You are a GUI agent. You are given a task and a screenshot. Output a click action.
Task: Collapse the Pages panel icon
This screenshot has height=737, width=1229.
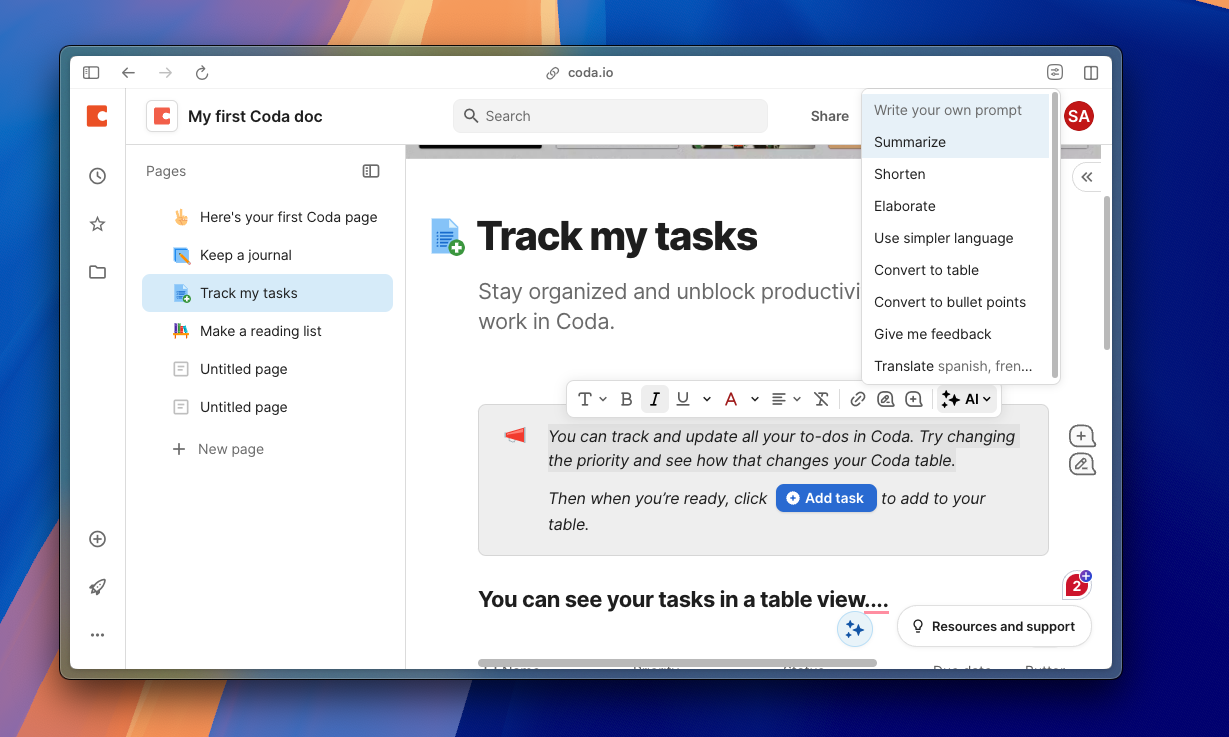371,171
